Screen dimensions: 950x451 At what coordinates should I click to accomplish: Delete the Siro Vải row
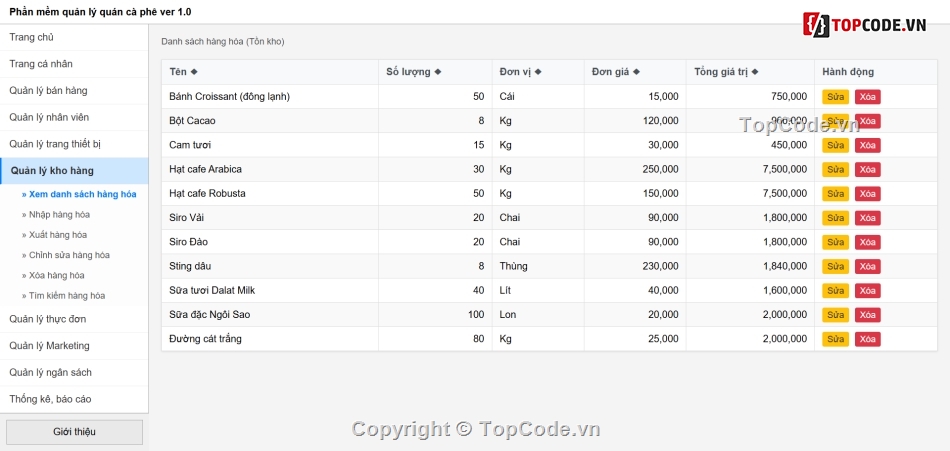pyautogui.click(x=868, y=218)
